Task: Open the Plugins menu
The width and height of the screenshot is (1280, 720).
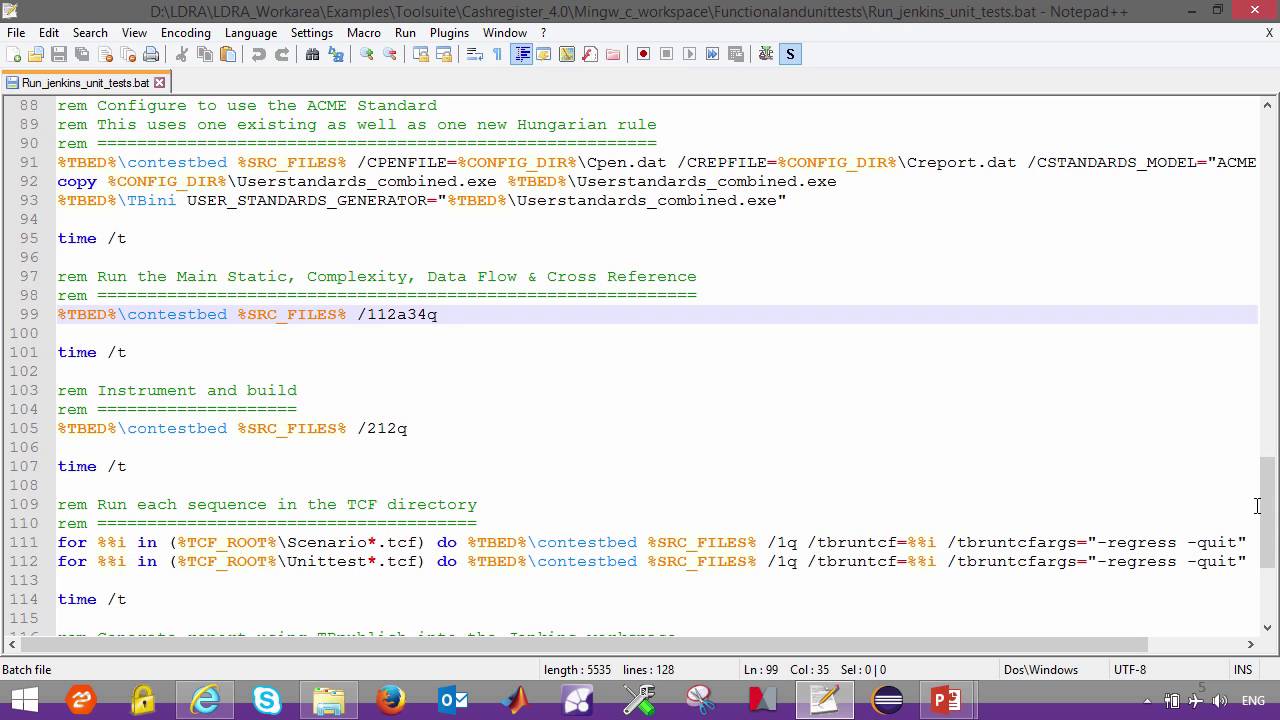Action: [449, 33]
